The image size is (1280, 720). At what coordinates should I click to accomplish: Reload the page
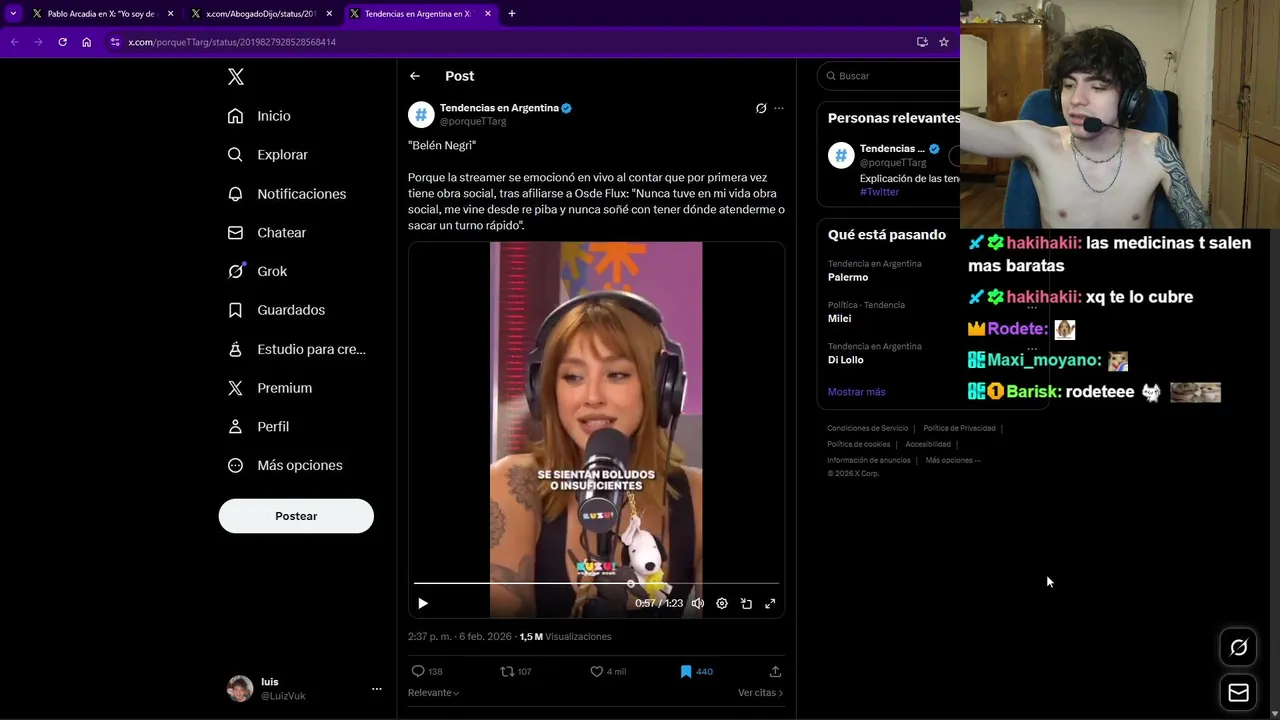pos(62,42)
